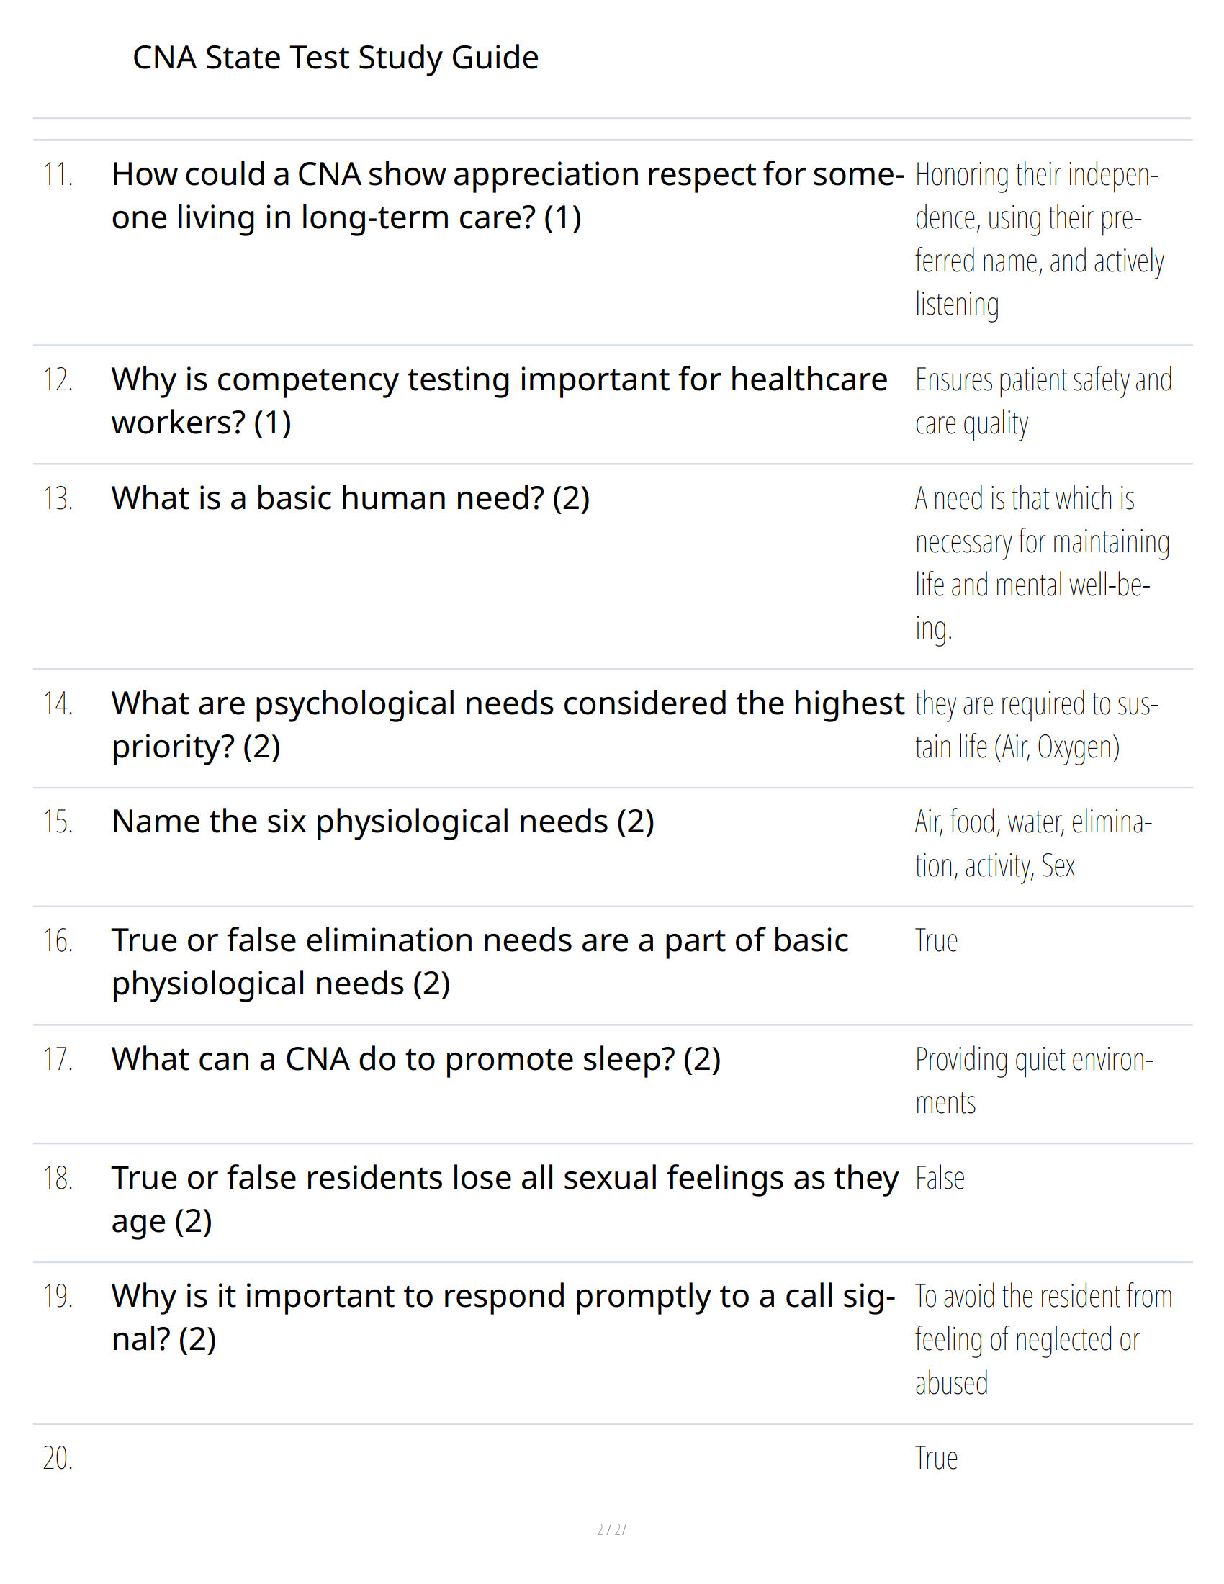Click the answer 'Air, food, water, elimination'
Image resolution: width=1224 pixels, height=1584 pixels.
(x=1033, y=843)
